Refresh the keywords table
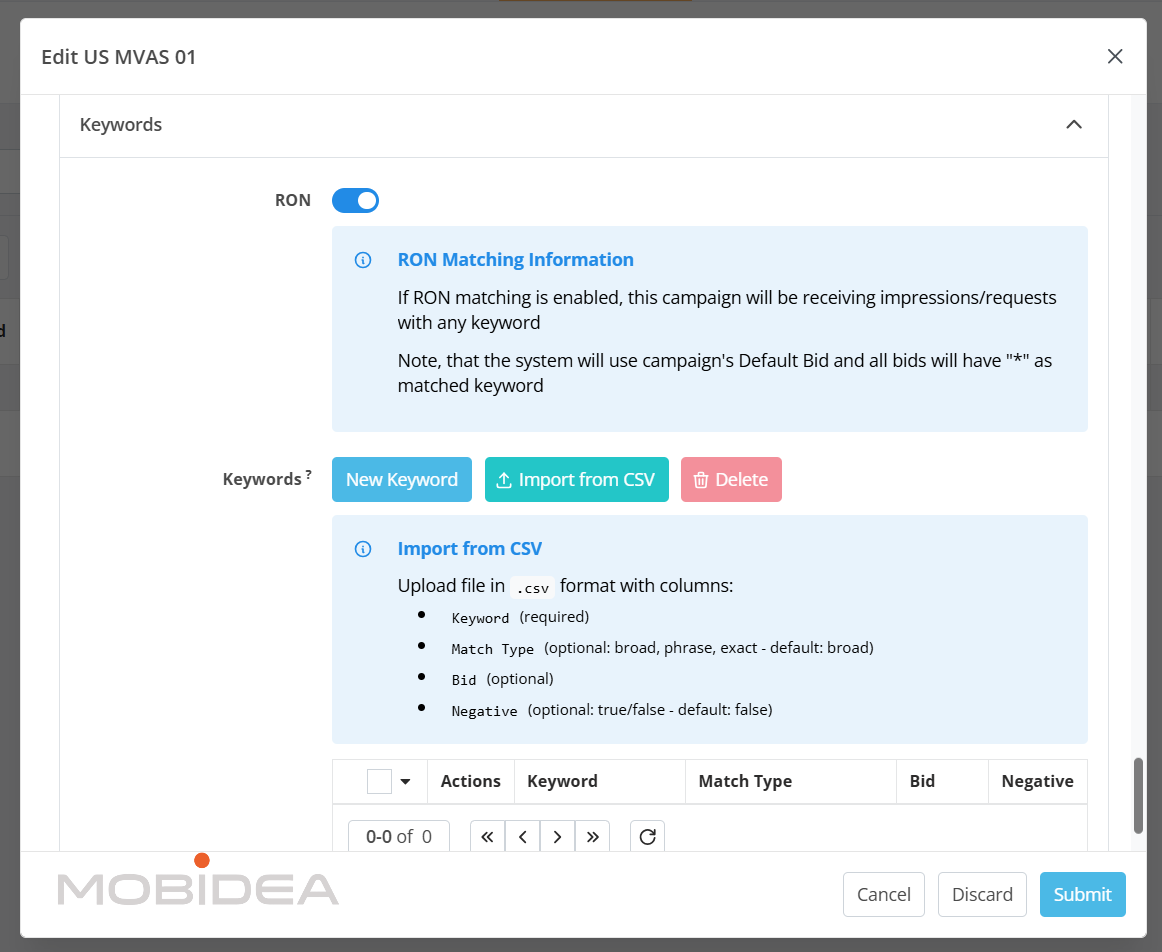The image size is (1162, 952). [x=647, y=837]
